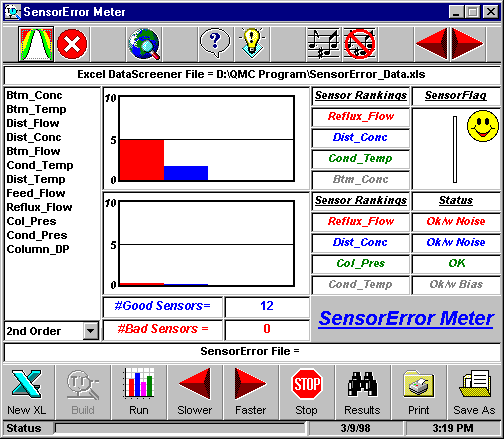Click the SensorFlag vertical slider bar
This screenshot has width=504, height=439.
pyautogui.click(x=455, y=149)
